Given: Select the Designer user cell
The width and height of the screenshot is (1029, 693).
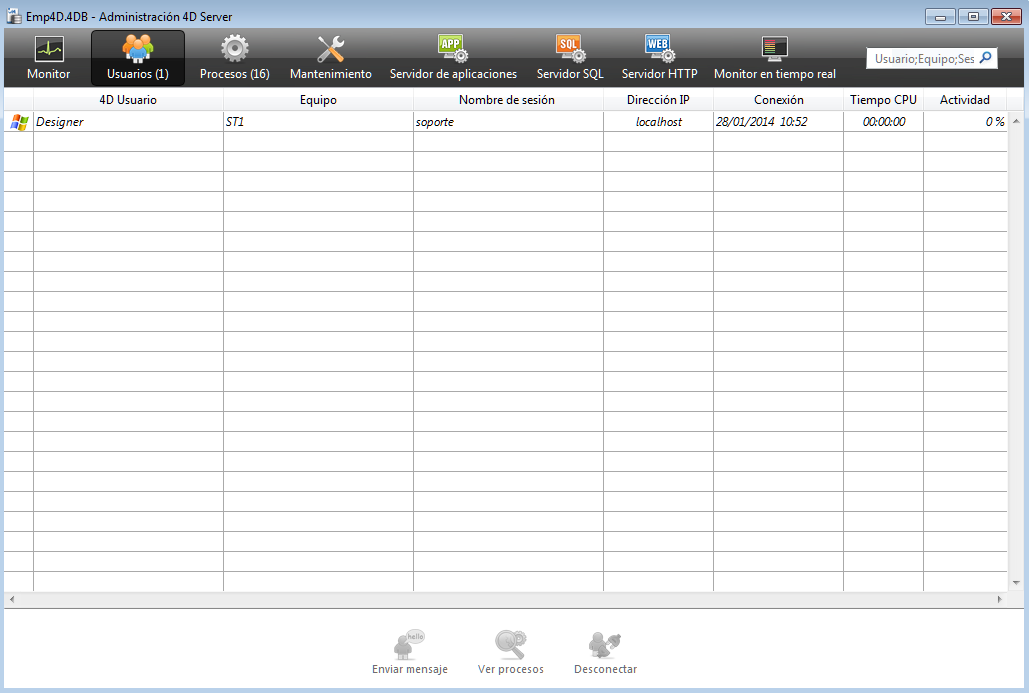Looking at the screenshot, I should point(128,121).
